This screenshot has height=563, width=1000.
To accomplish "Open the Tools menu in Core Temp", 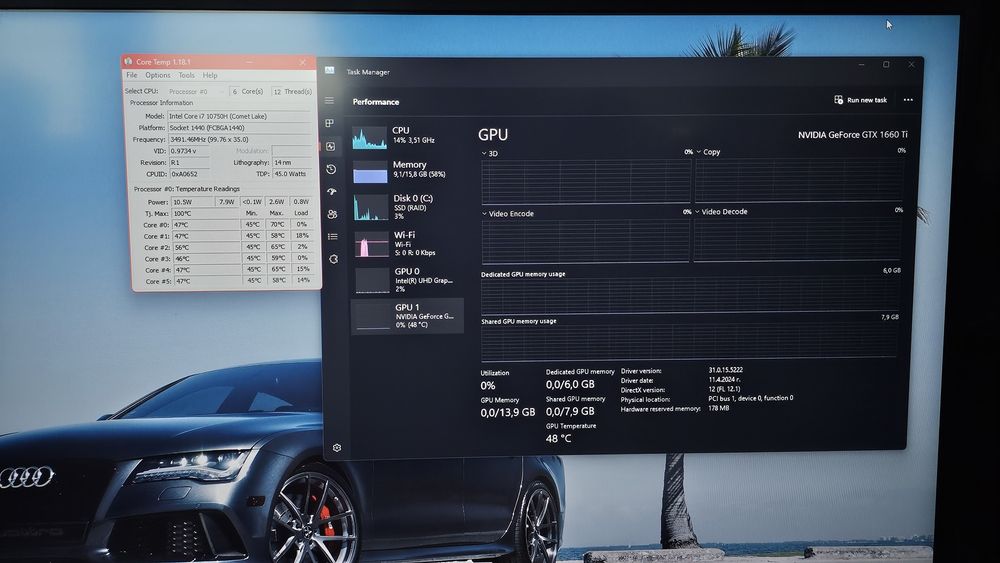I will [186, 75].
